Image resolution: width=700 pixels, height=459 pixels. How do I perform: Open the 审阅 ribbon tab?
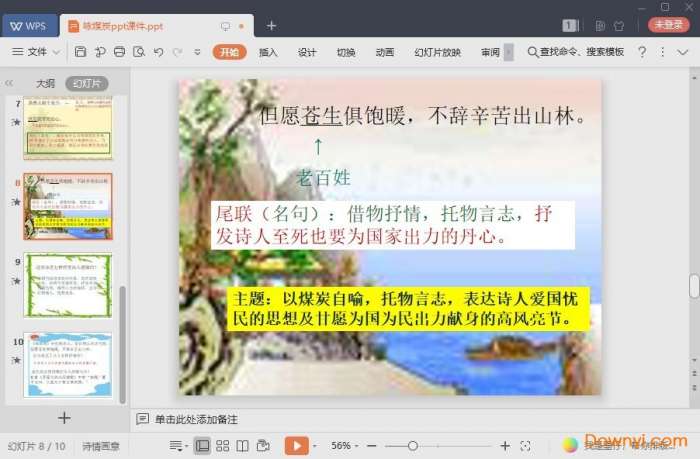point(490,52)
